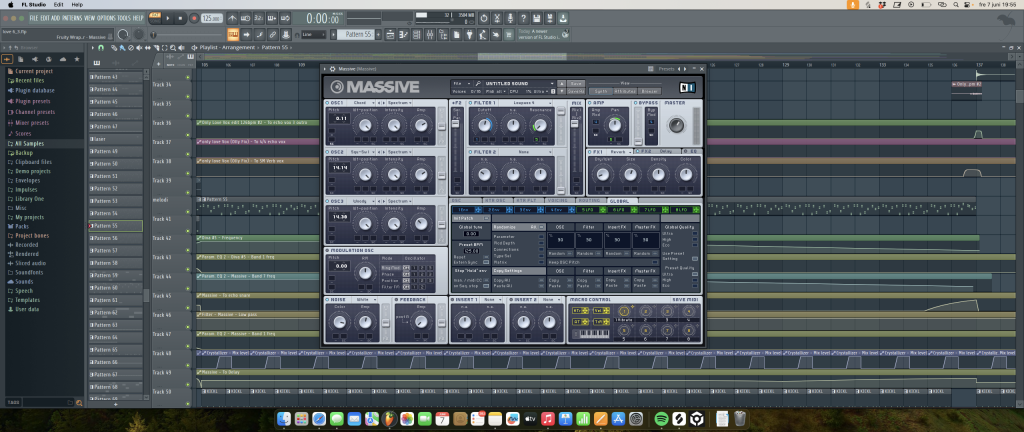The width and height of the screenshot is (1024, 432).
Task: Enable the NOISE oscillator power toggle
Action: point(328,299)
